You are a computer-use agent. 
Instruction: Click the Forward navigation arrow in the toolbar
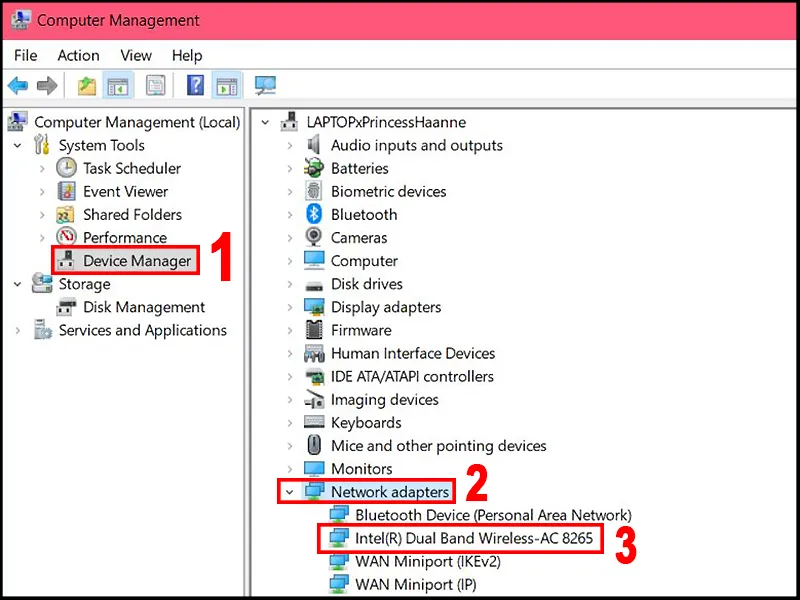47,85
